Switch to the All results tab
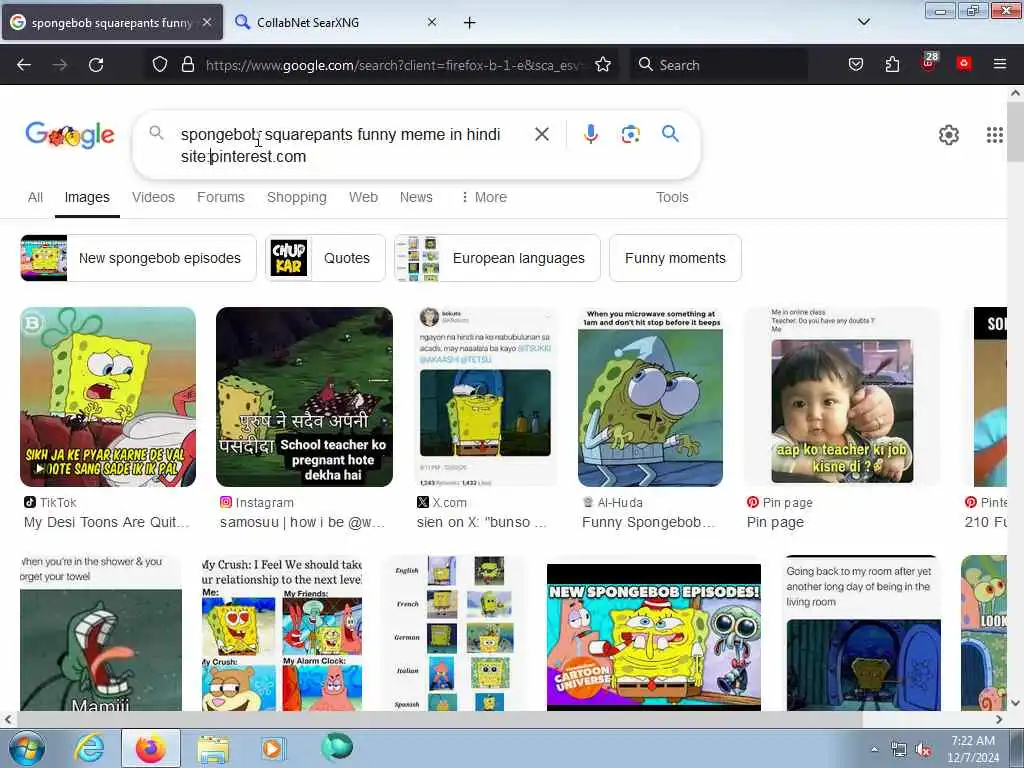Screen dimensions: 1024x768 click(35, 197)
